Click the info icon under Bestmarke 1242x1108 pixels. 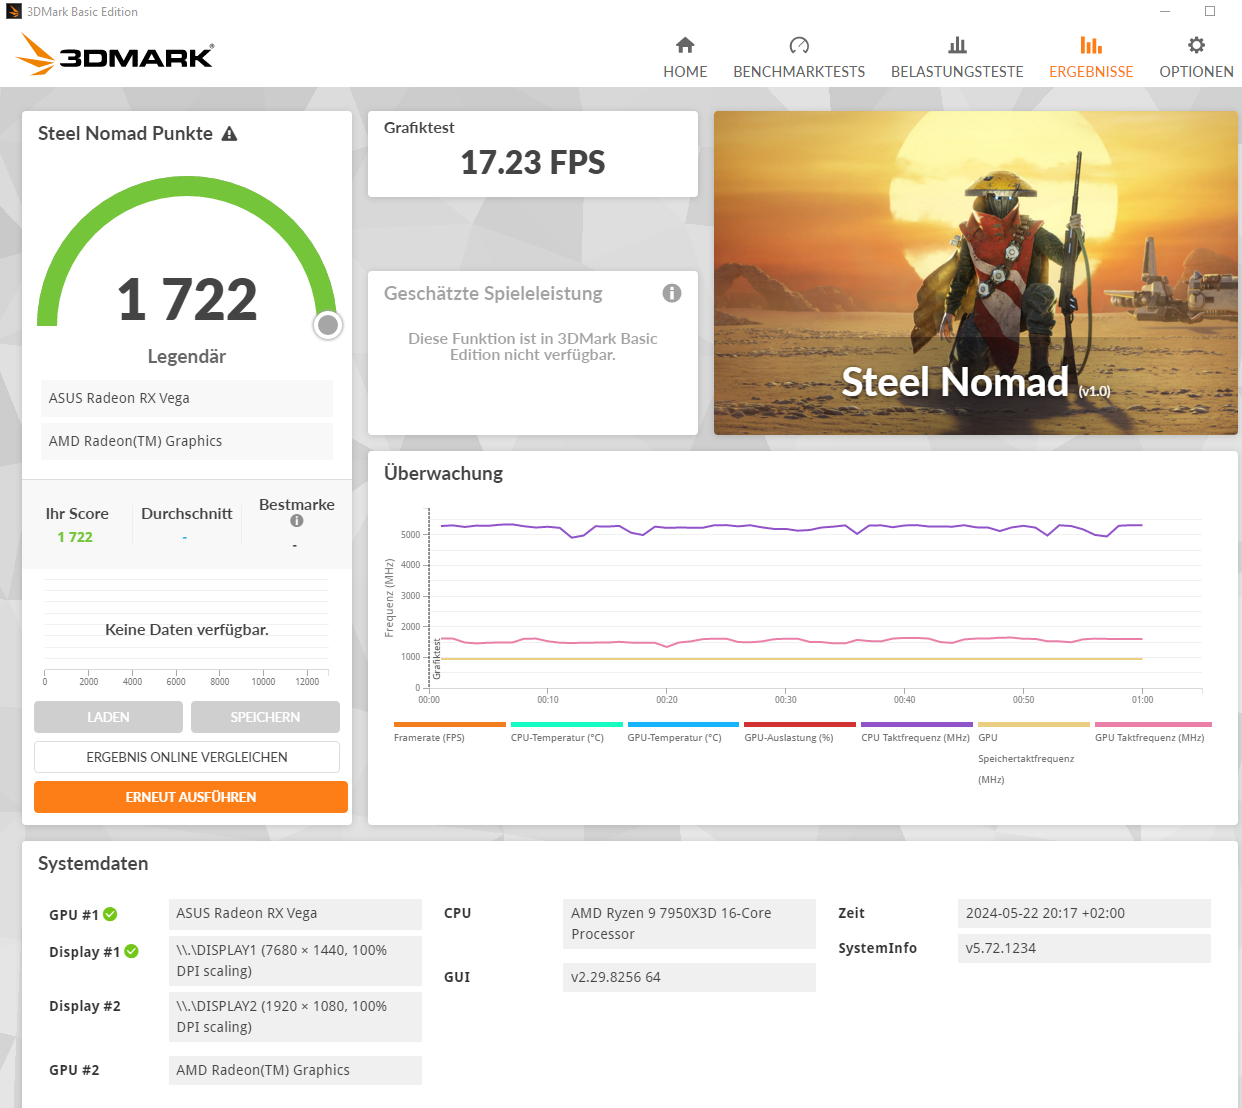click(x=297, y=521)
